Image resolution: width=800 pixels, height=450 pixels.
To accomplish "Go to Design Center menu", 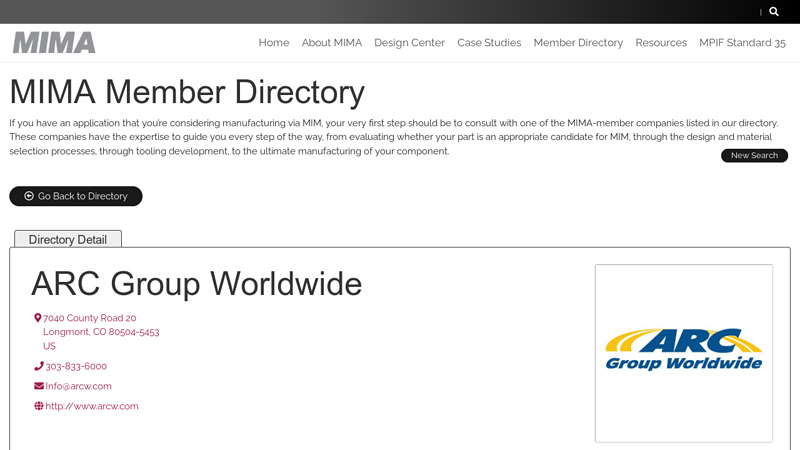I will pos(409,43).
